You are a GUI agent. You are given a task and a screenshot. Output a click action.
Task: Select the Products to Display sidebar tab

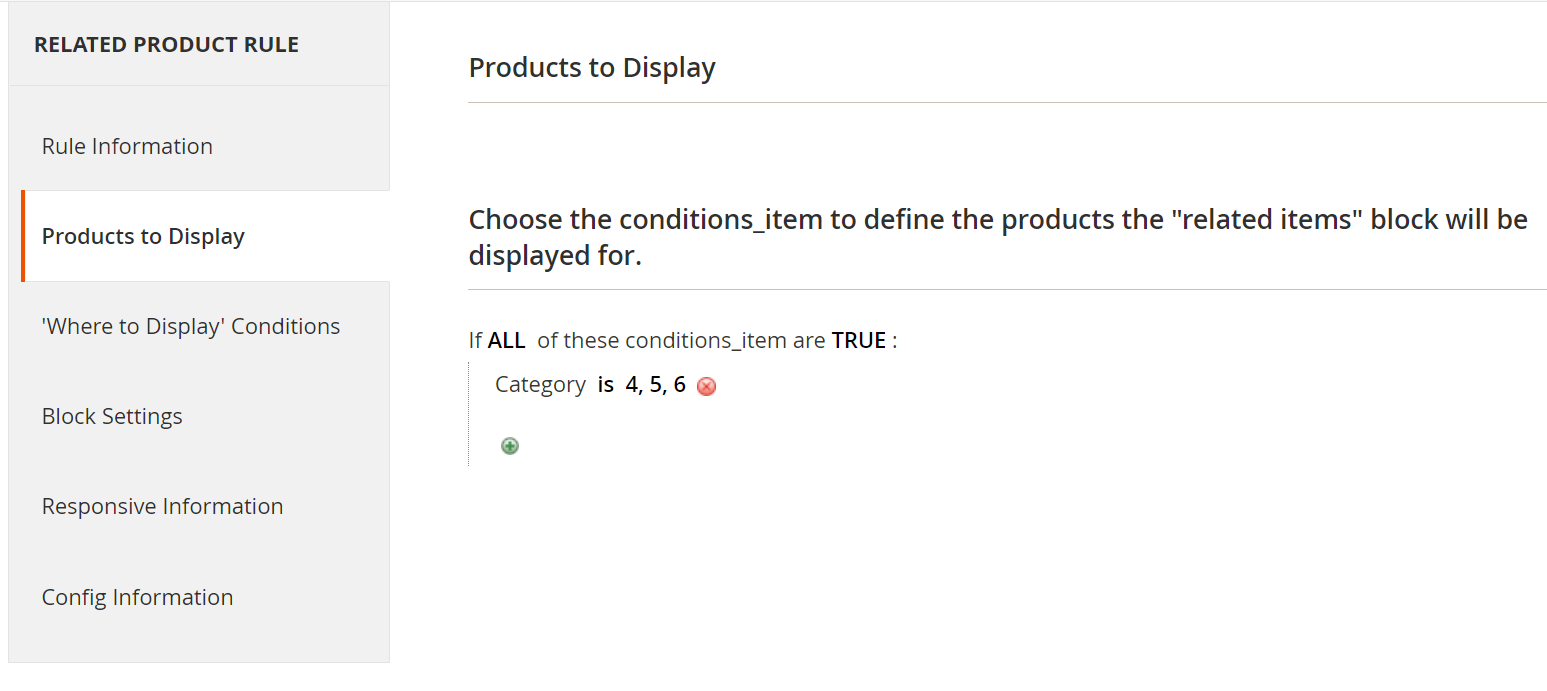(x=143, y=236)
